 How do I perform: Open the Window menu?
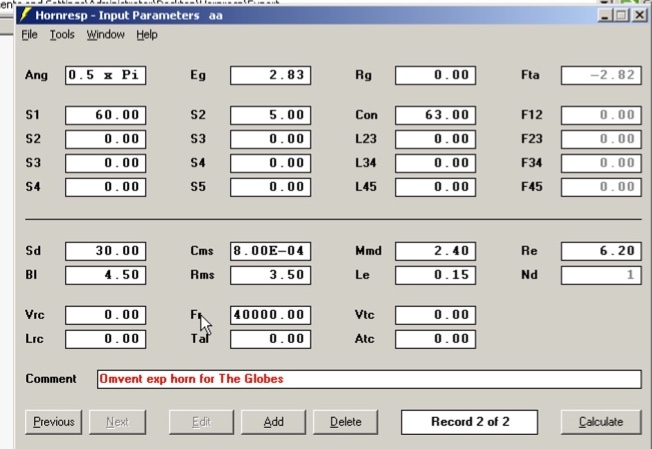point(105,35)
